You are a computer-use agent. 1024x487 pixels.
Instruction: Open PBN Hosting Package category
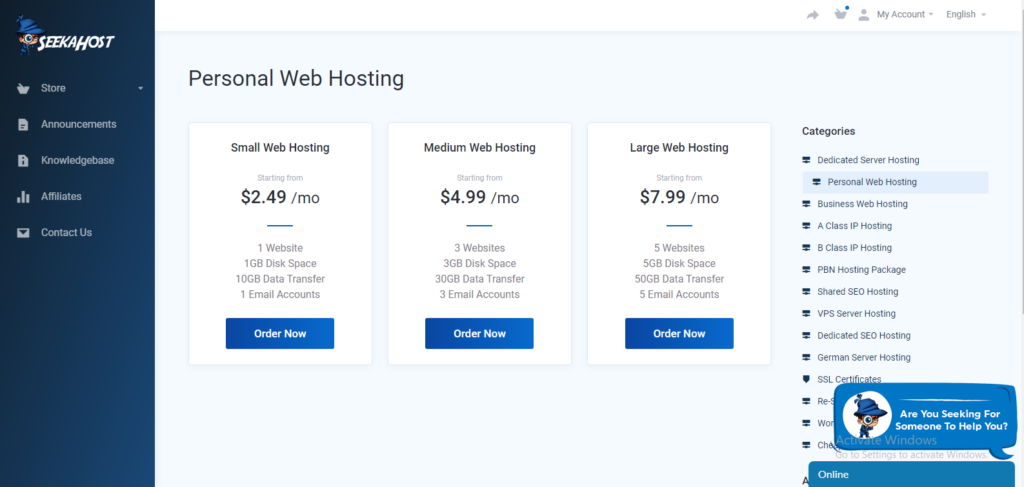(861, 270)
